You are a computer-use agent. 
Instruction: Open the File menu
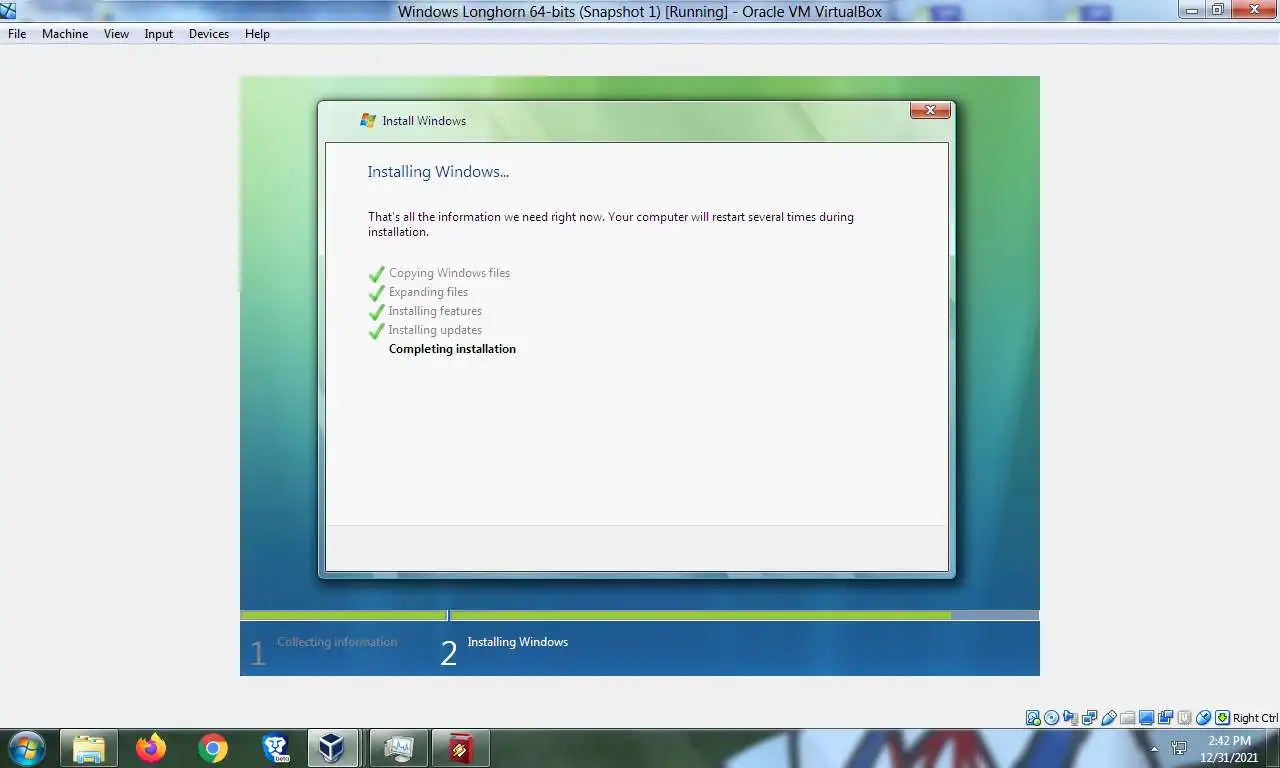[17, 34]
